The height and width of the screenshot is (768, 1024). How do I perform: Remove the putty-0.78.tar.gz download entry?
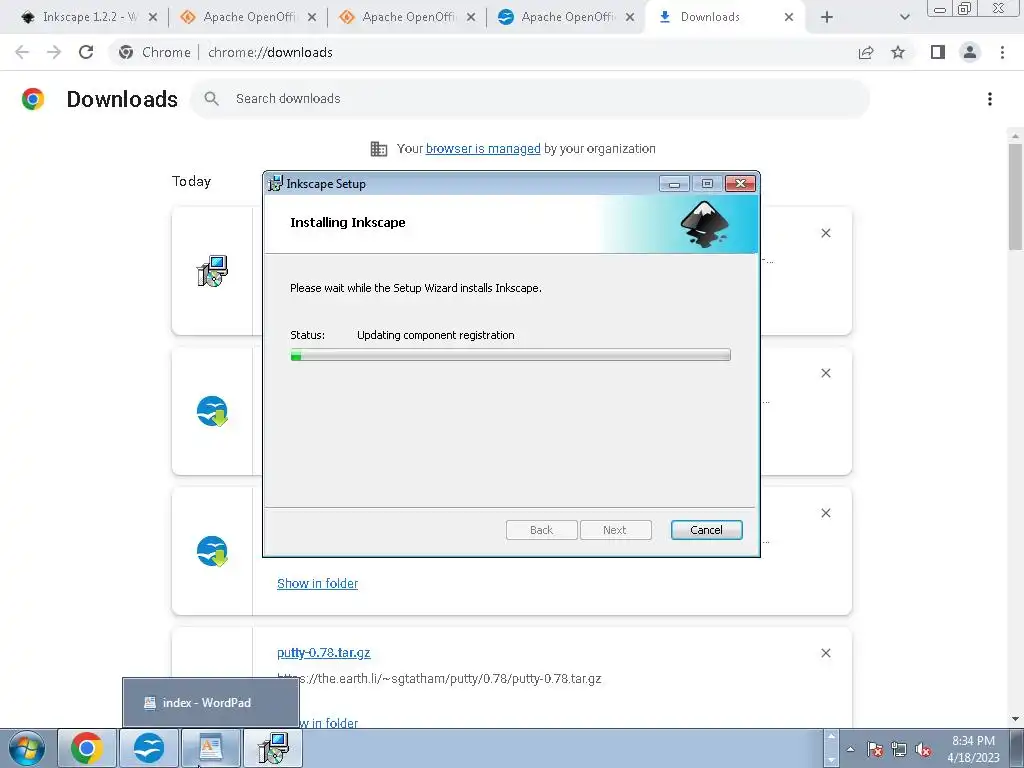pos(826,653)
